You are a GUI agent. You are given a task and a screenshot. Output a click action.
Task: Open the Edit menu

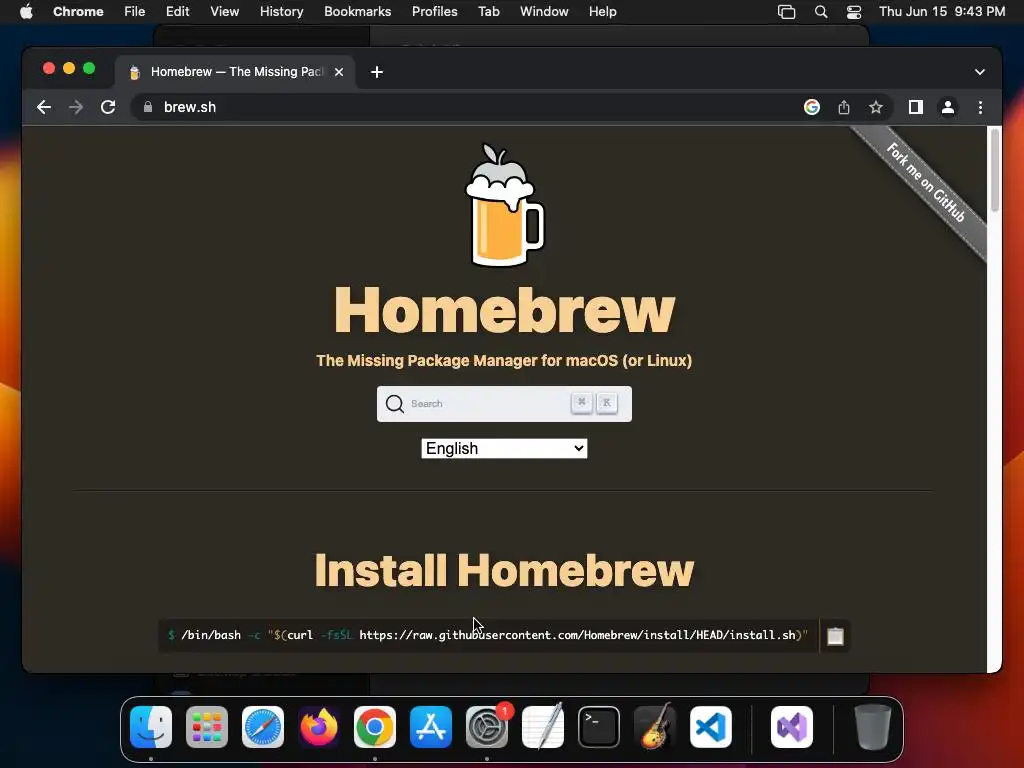click(178, 12)
